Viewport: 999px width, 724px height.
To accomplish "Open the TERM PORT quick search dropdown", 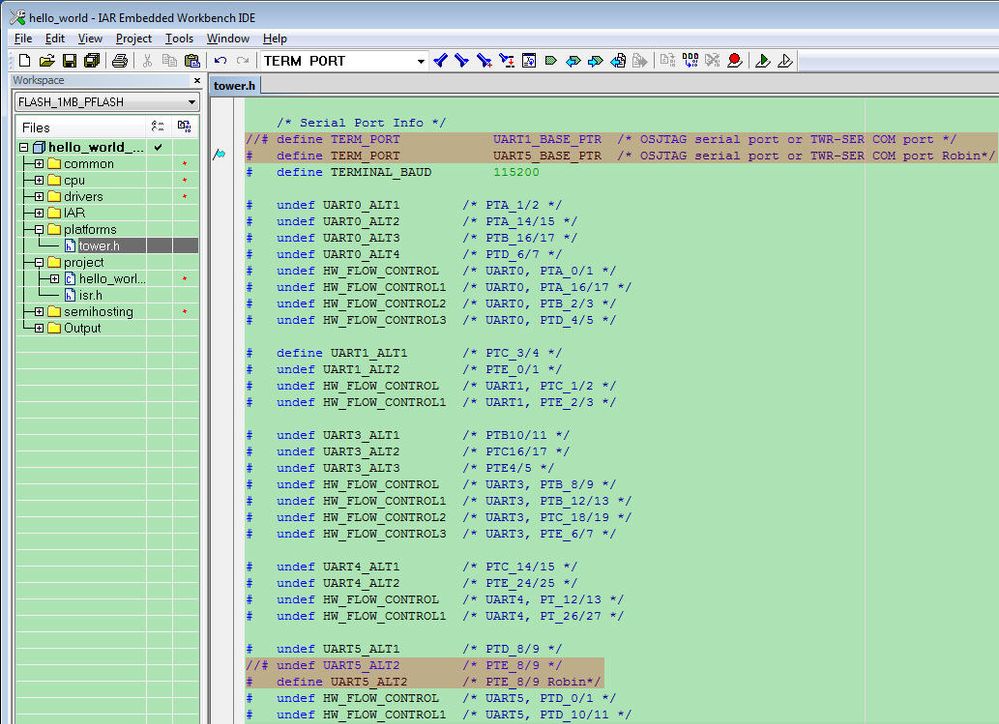I will 420,61.
